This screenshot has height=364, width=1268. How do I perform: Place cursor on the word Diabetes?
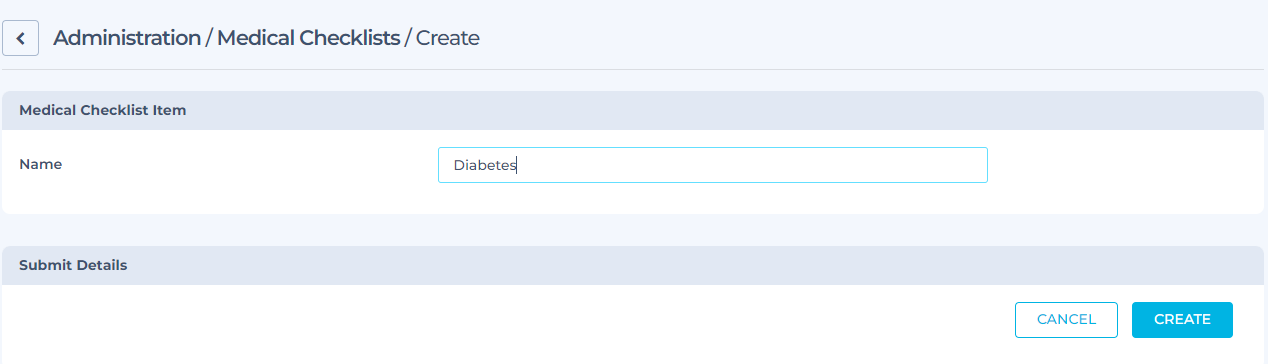(x=485, y=166)
